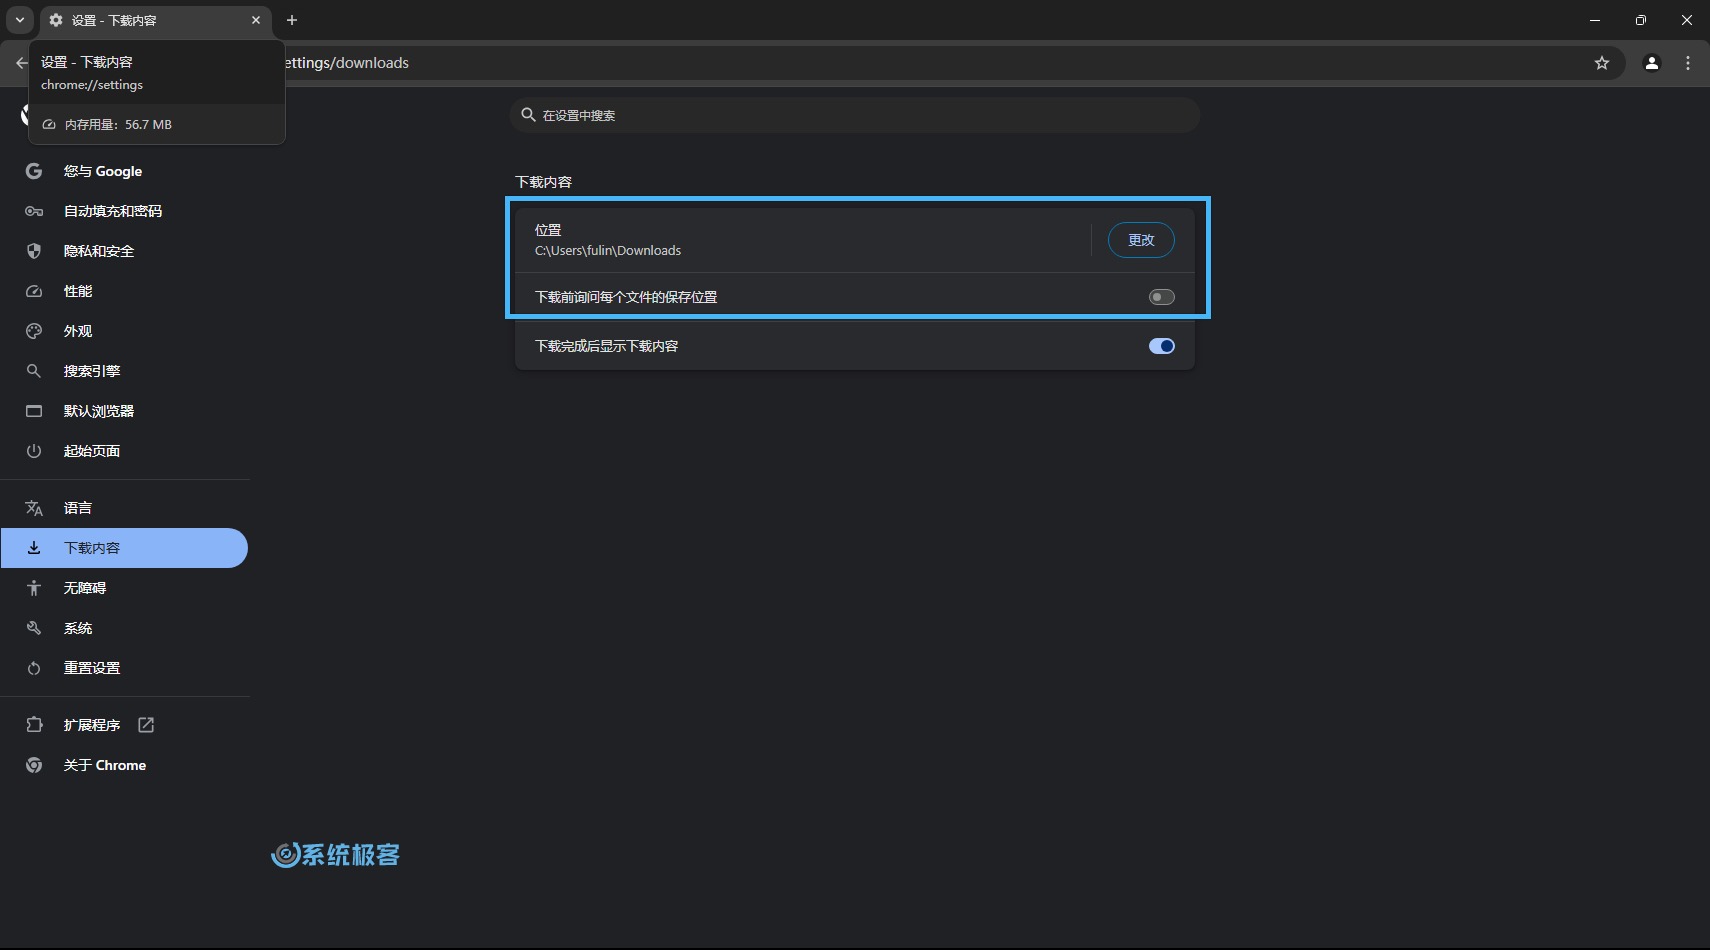Viewport: 1710px width, 950px height.
Task: Click the wrench icon for system
Action: (34, 628)
